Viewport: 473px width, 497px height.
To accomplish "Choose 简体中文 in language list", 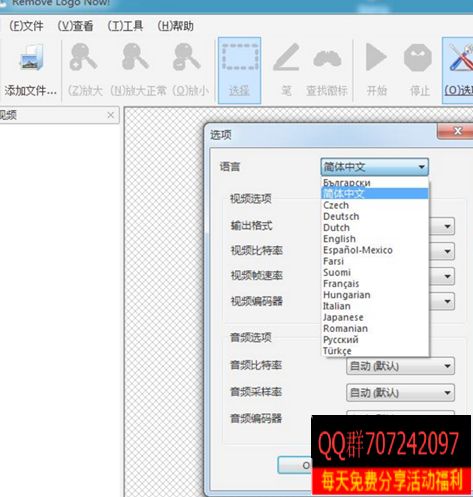I will click(x=375, y=194).
